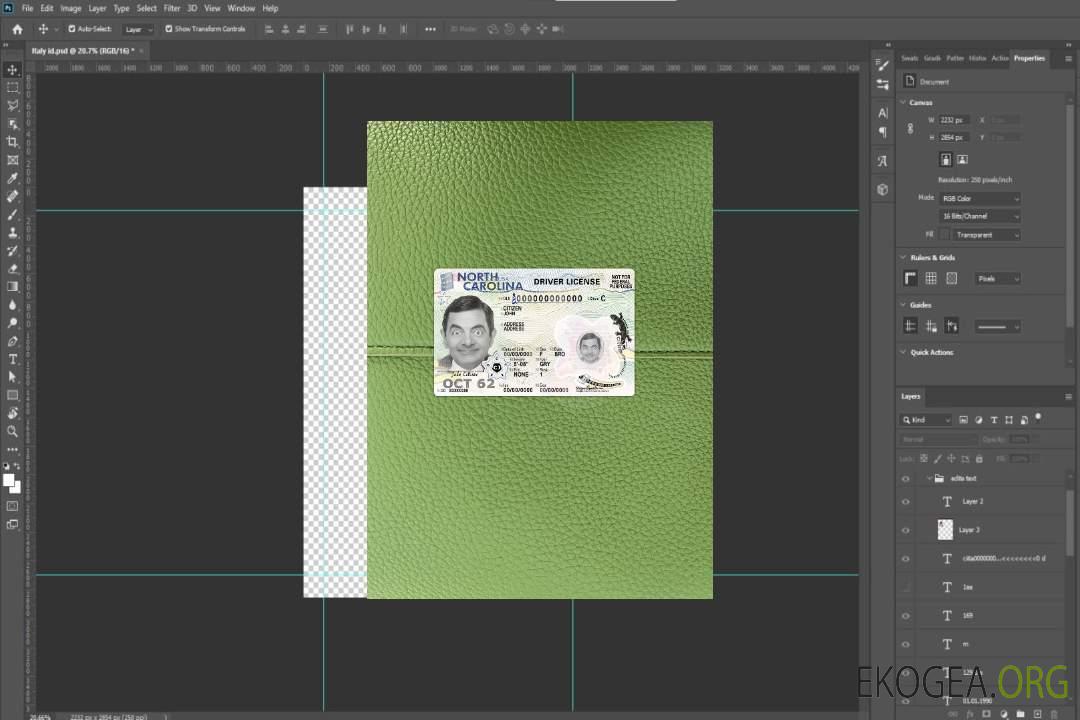Select the Crop tool in the toolbar
The width and height of the screenshot is (1080, 720).
coord(13,142)
